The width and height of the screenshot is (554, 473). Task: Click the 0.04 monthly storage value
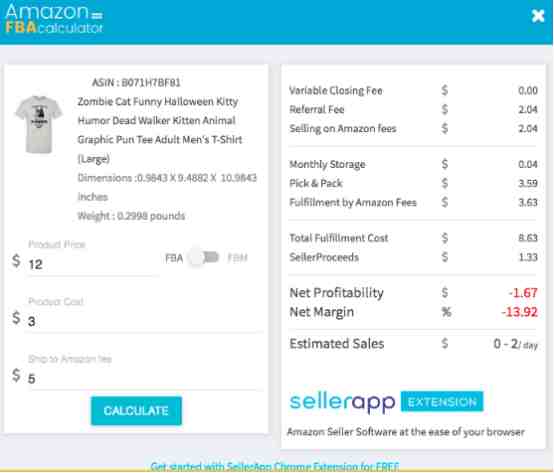click(528, 164)
